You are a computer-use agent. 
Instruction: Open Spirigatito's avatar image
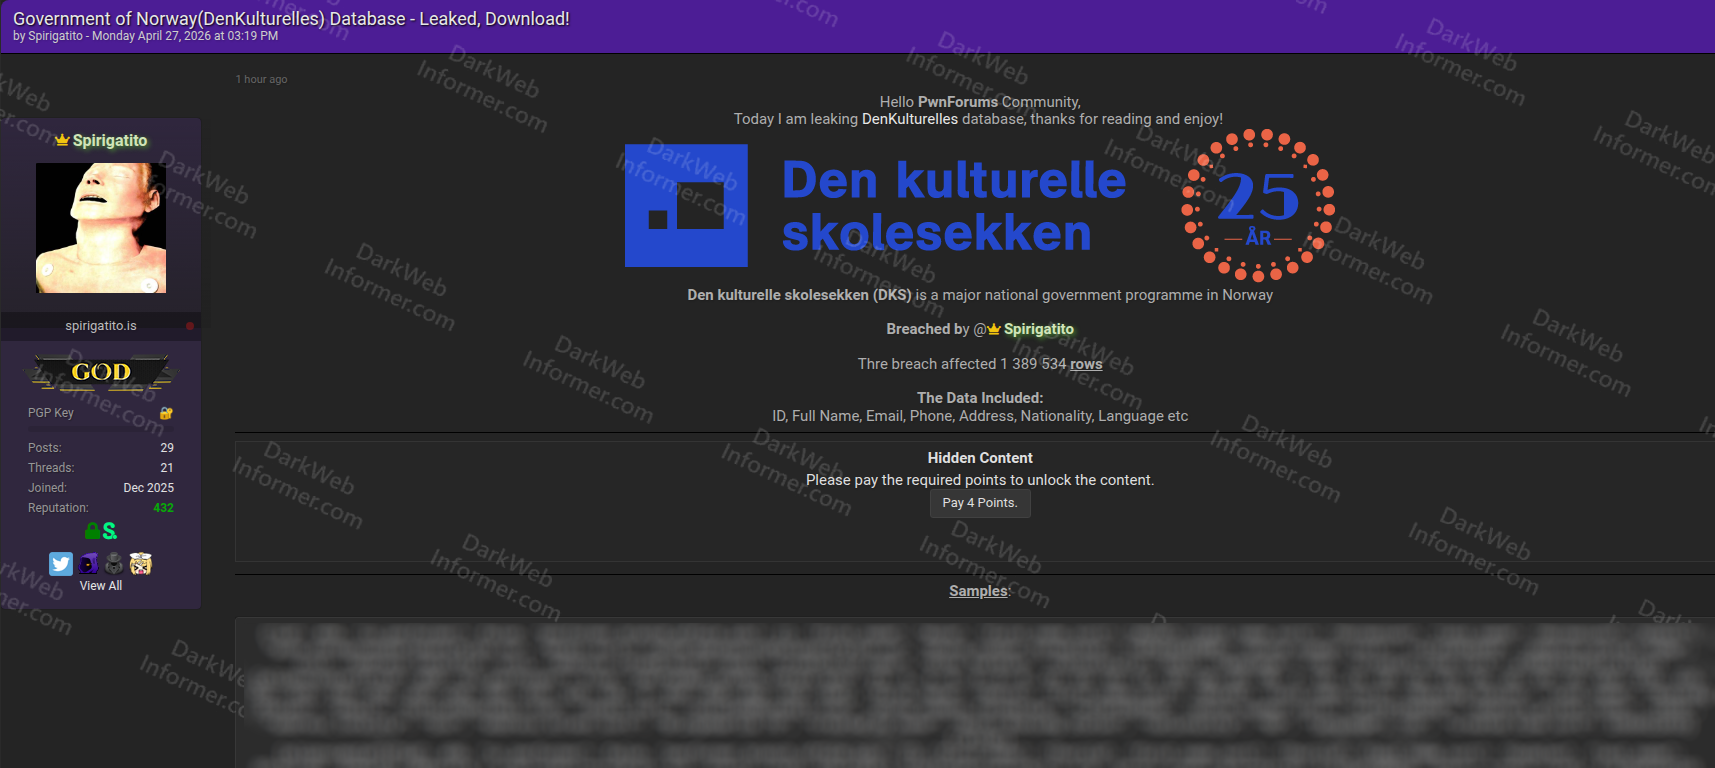click(x=101, y=228)
